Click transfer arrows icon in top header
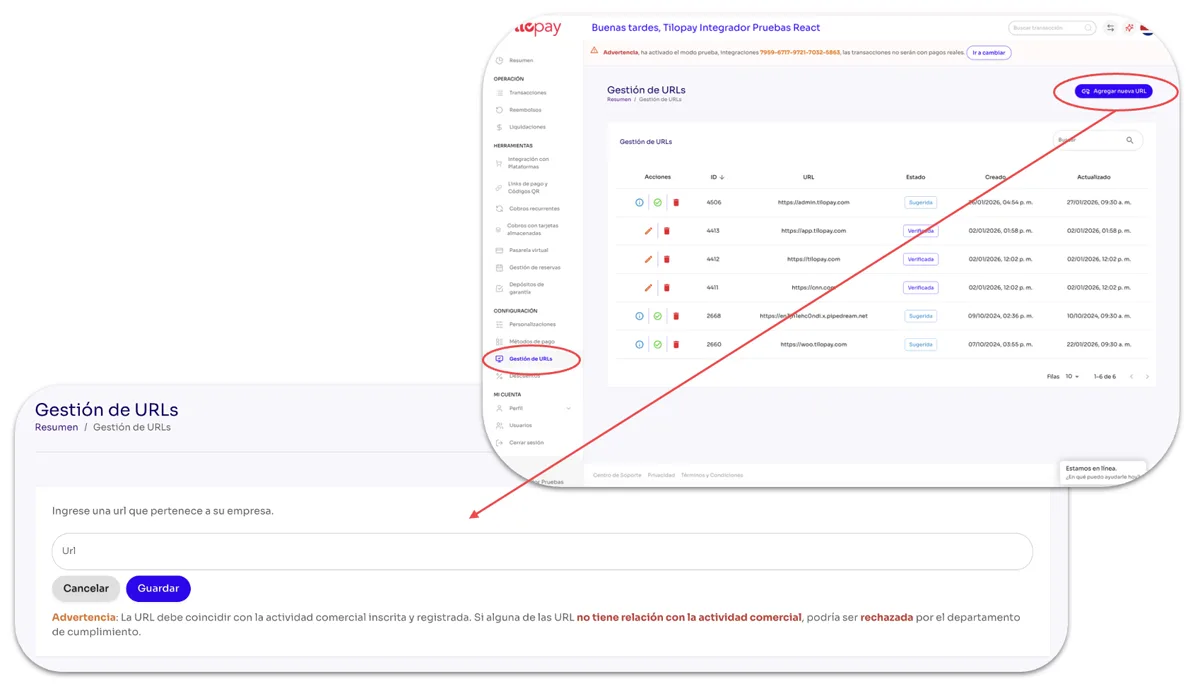The height and width of the screenshot is (686, 1200). click(x=1110, y=28)
